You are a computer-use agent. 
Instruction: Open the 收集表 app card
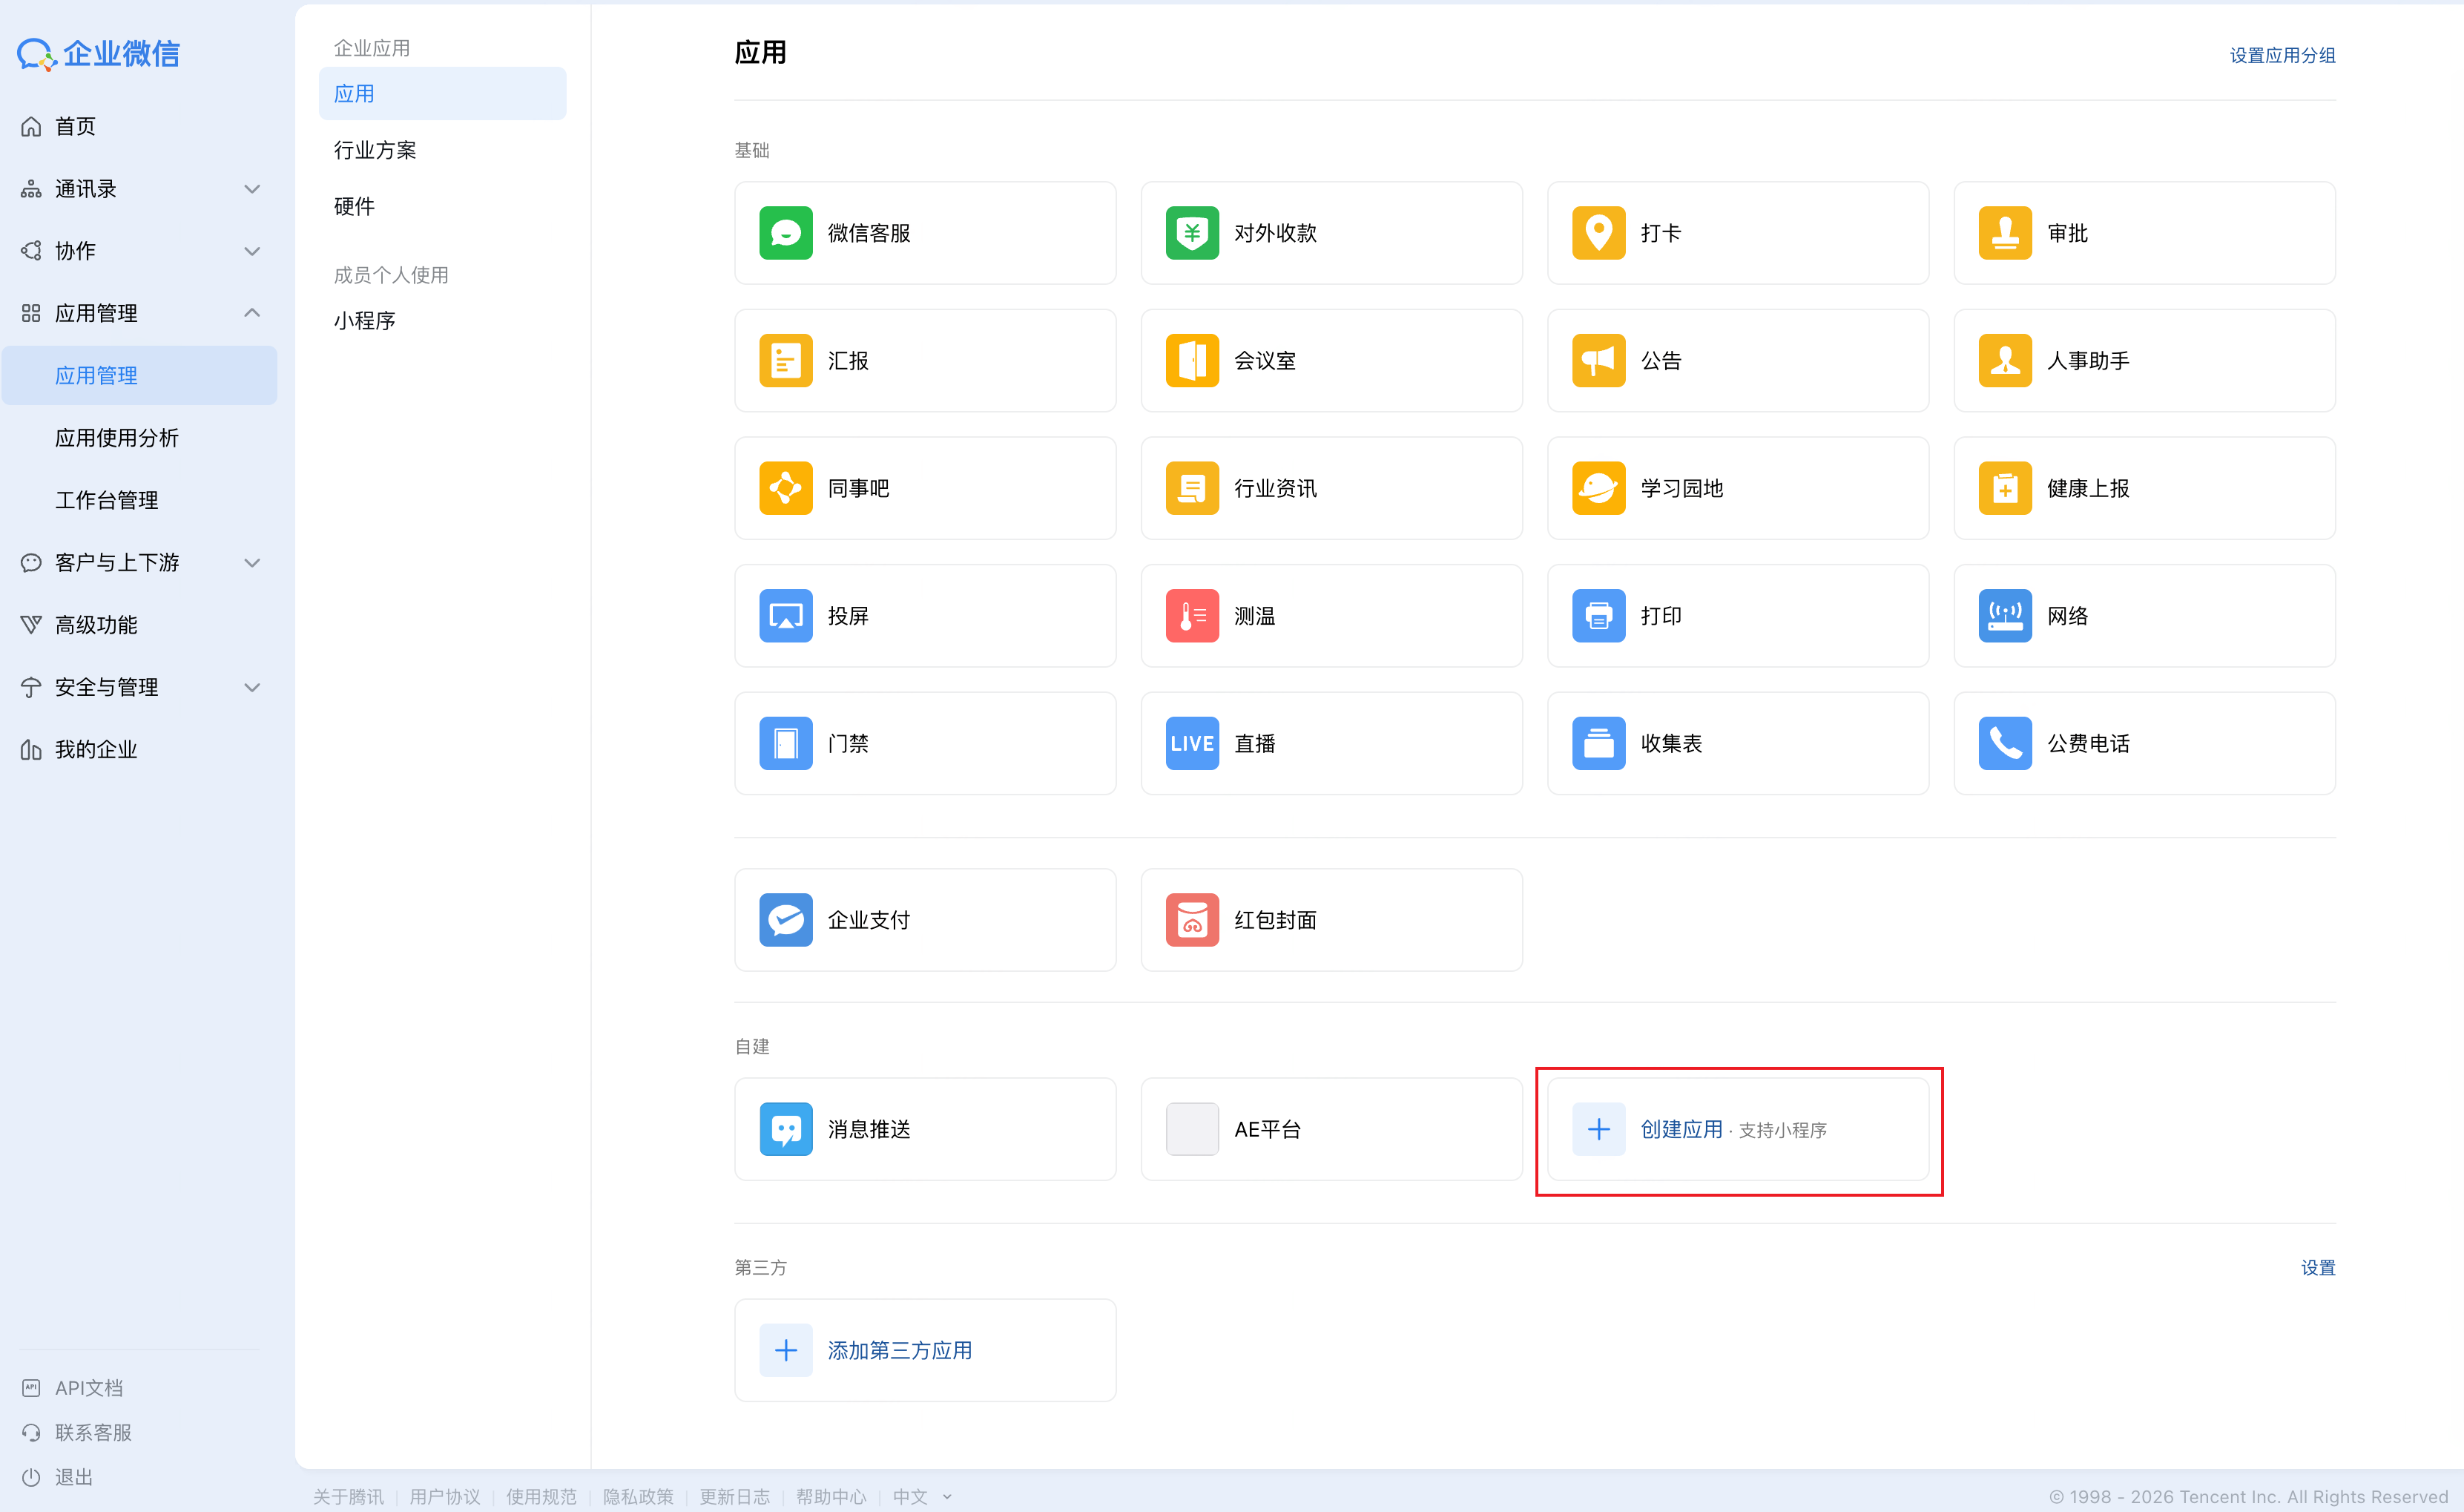click(1738, 743)
